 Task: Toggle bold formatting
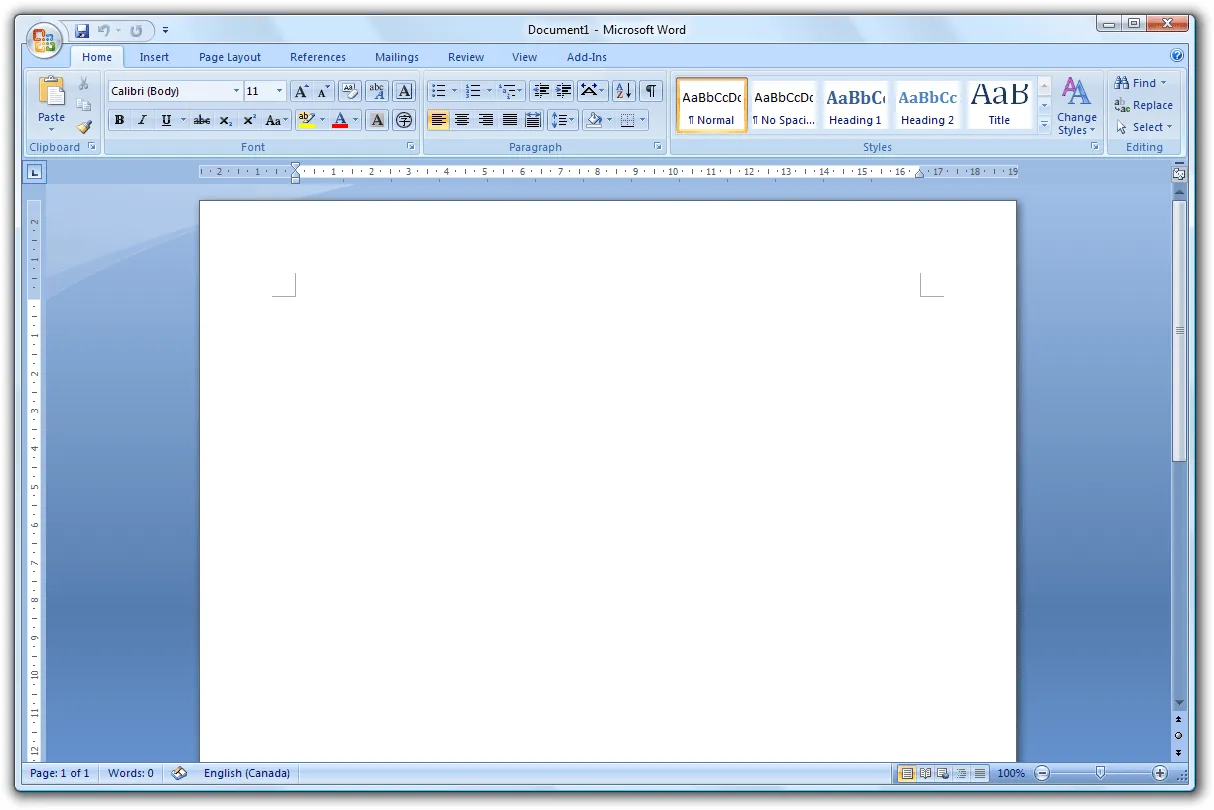[119, 120]
